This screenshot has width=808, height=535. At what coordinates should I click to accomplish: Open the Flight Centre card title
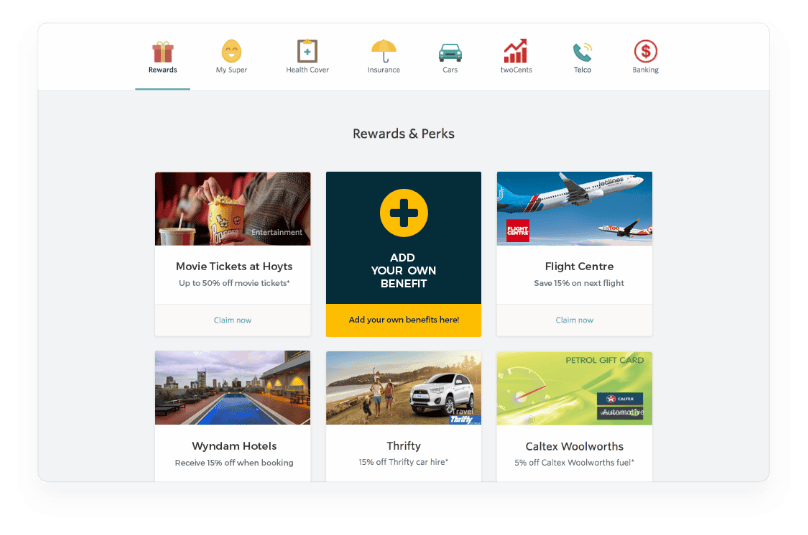(579, 266)
